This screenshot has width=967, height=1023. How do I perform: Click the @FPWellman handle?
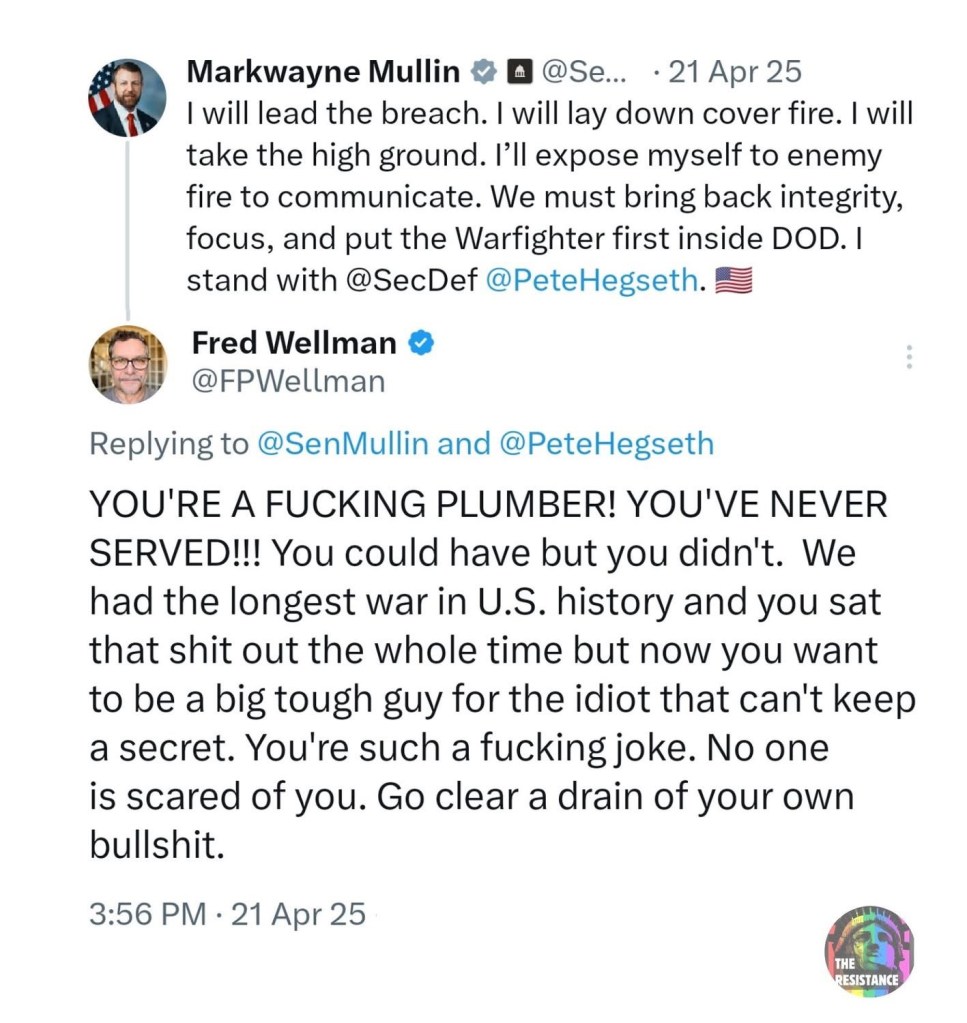point(288,381)
